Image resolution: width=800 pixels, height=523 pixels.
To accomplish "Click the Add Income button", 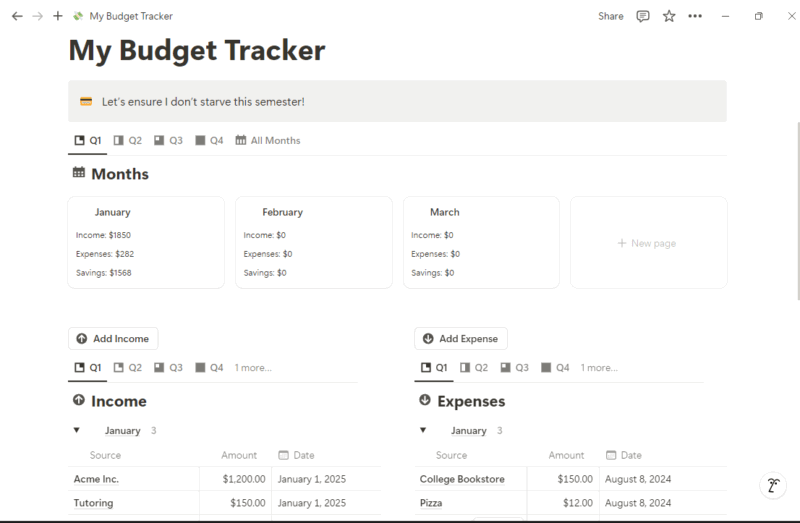I will click(113, 339).
